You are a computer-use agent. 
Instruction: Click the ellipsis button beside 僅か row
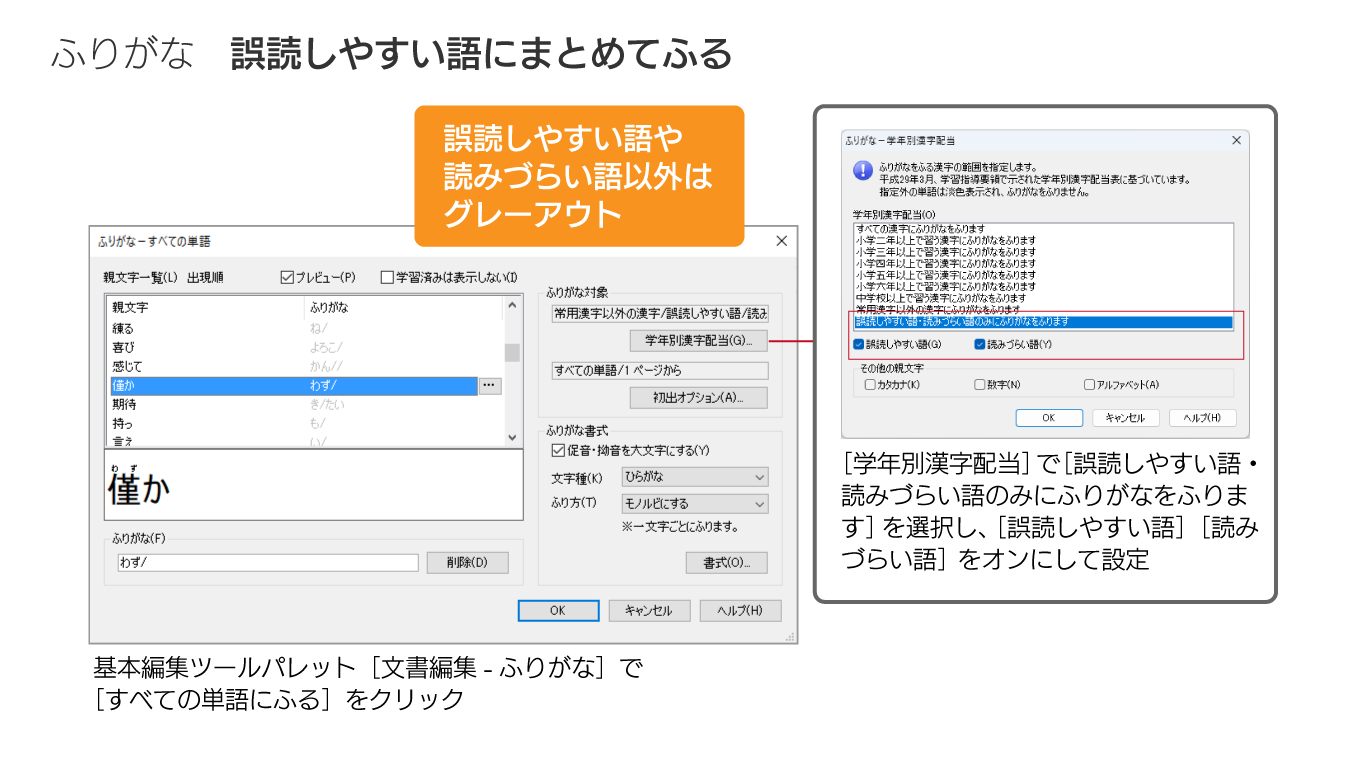[489, 385]
